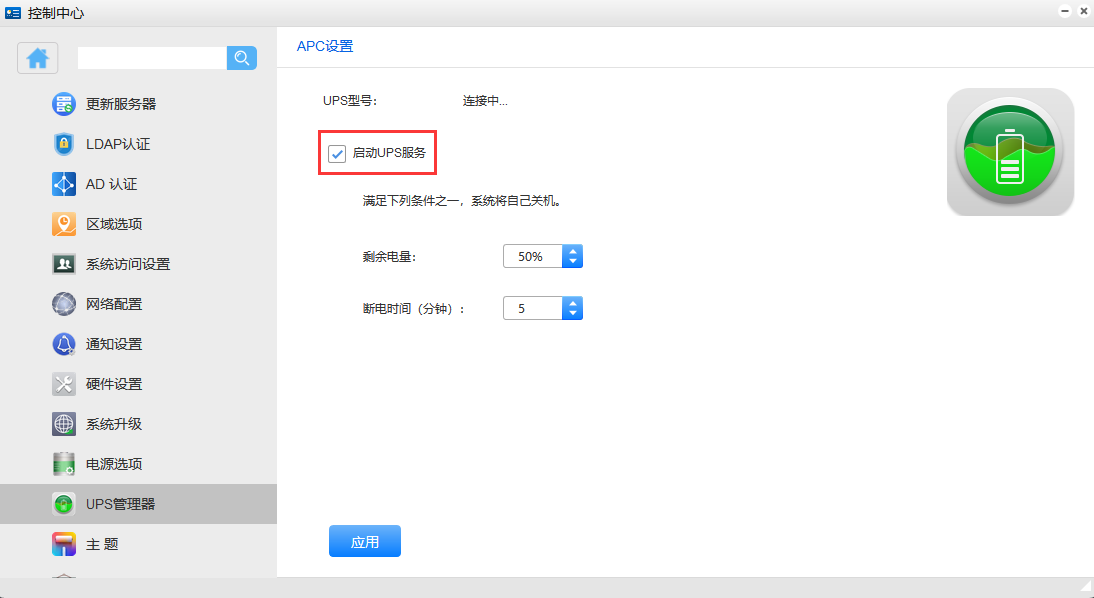Select 网络配置 in the sidebar
The image size is (1094, 598).
coord(113,304)
